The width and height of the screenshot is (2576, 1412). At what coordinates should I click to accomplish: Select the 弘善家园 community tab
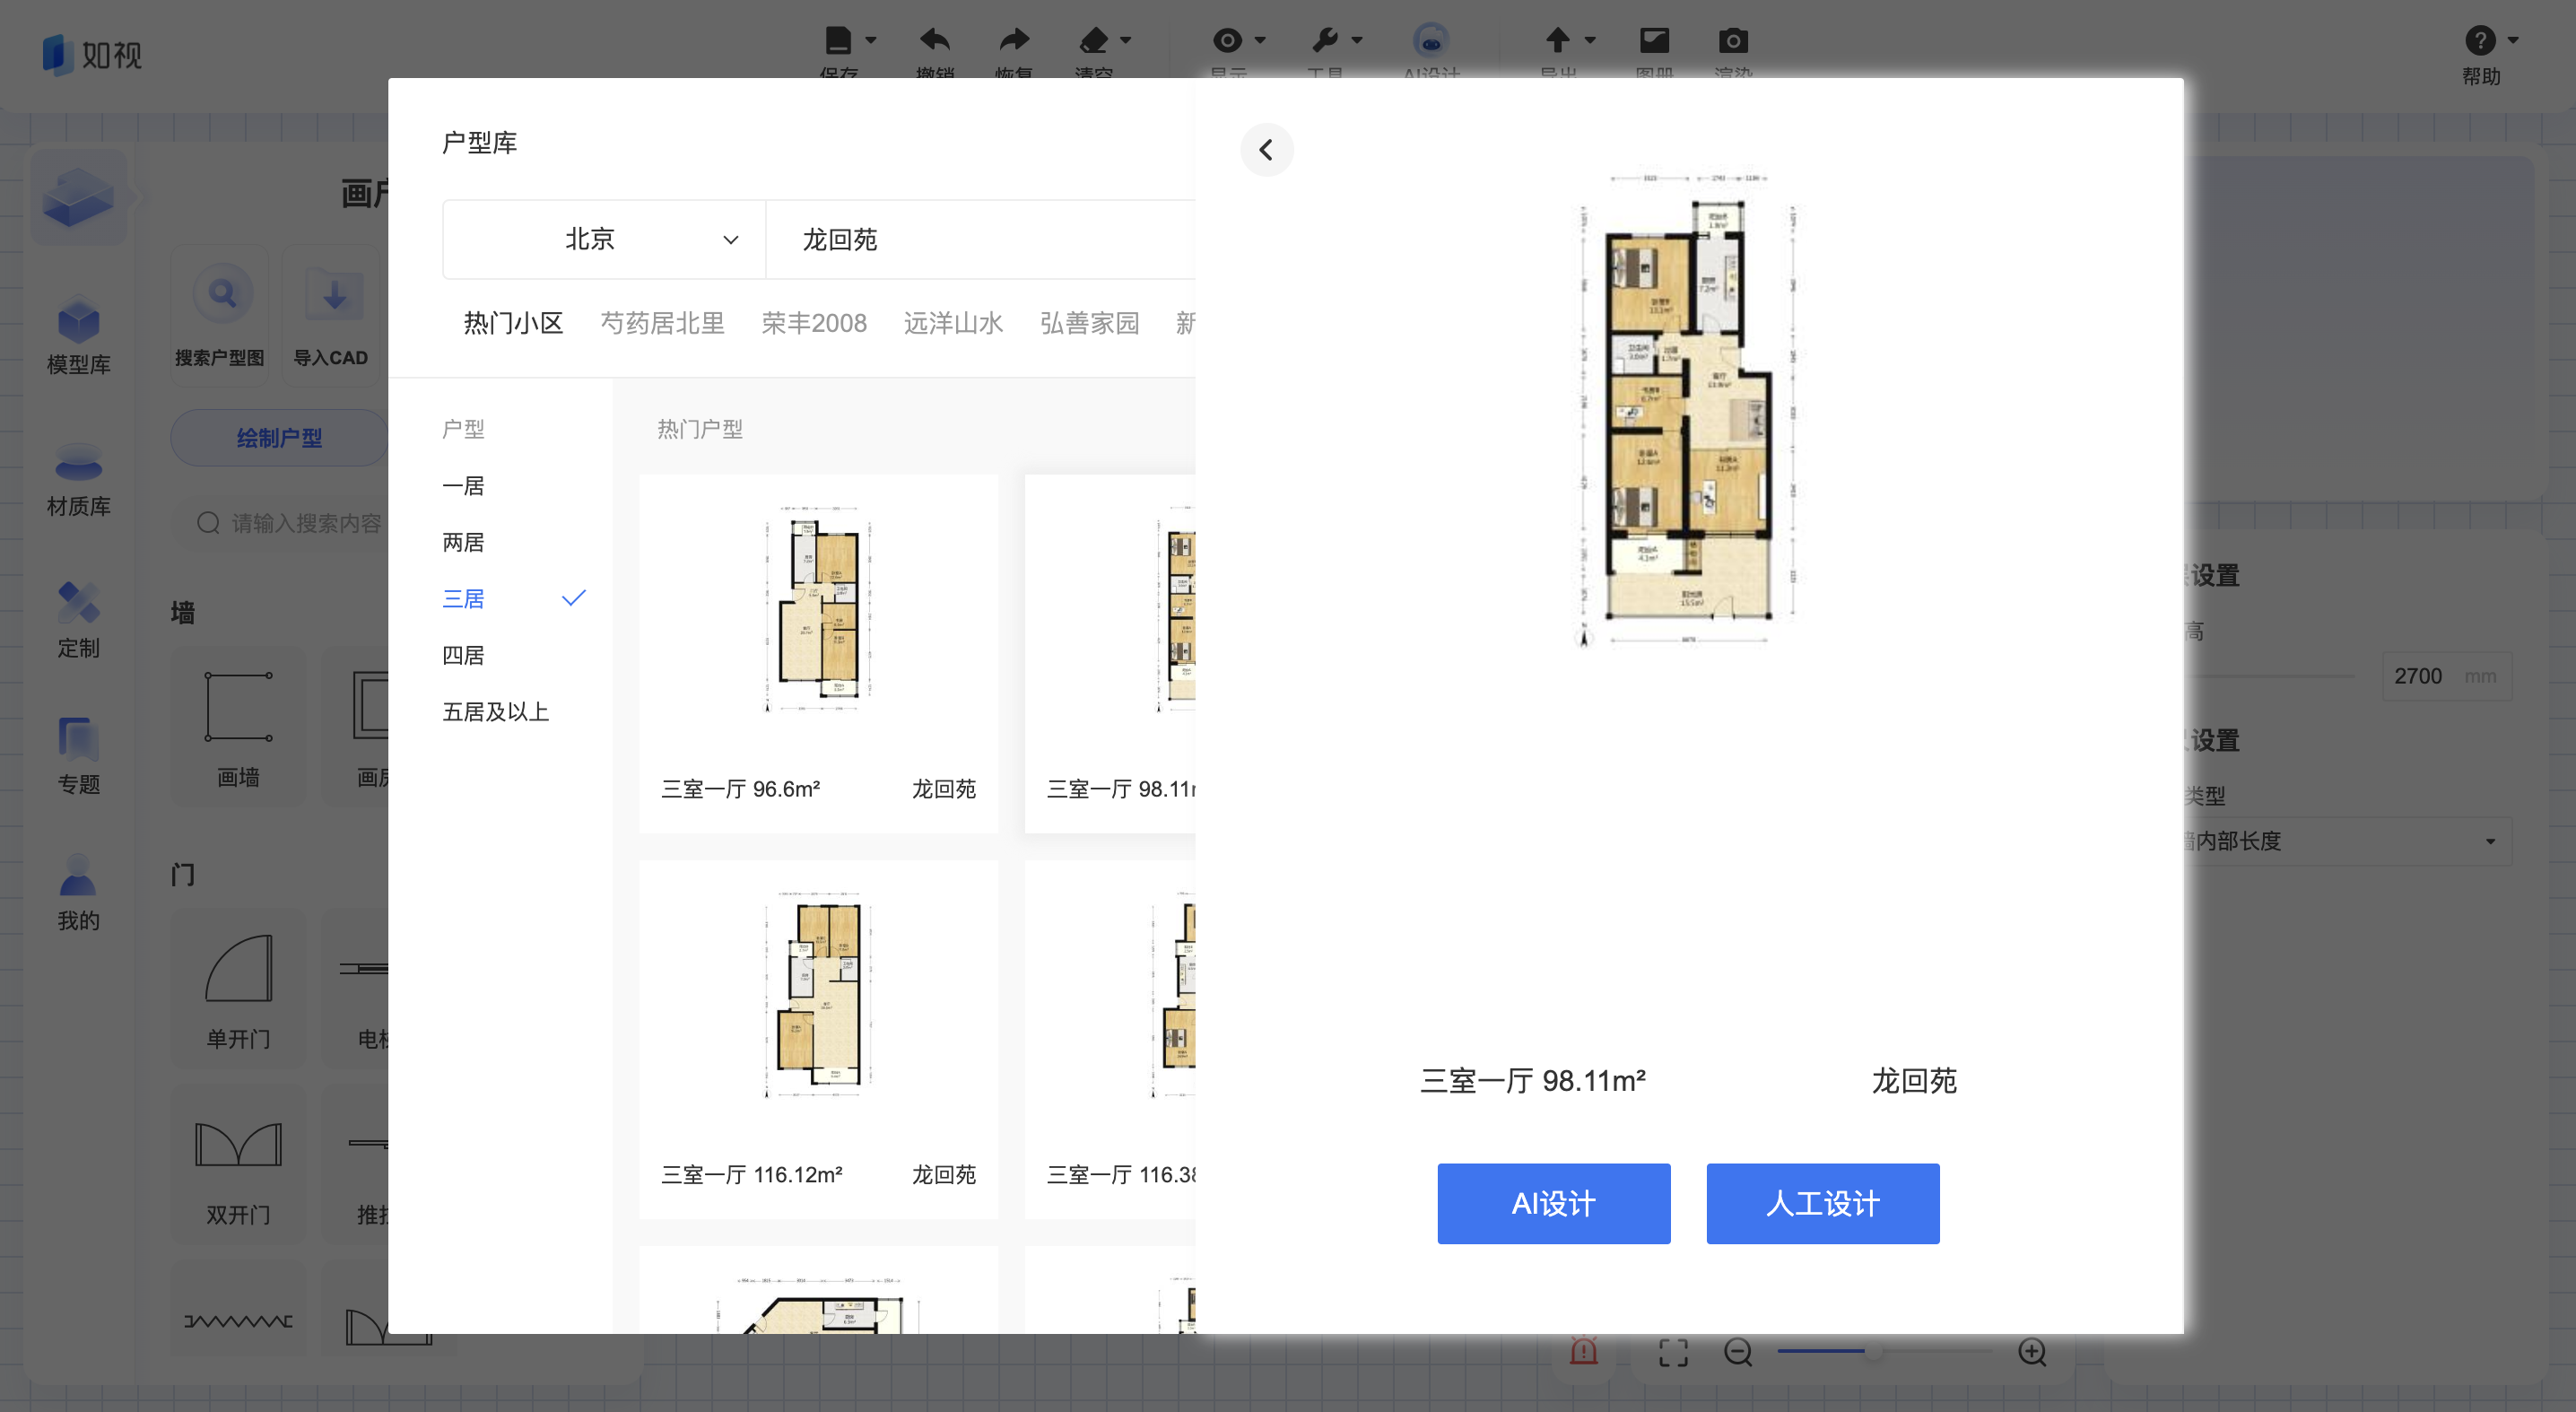point(1089,323)
